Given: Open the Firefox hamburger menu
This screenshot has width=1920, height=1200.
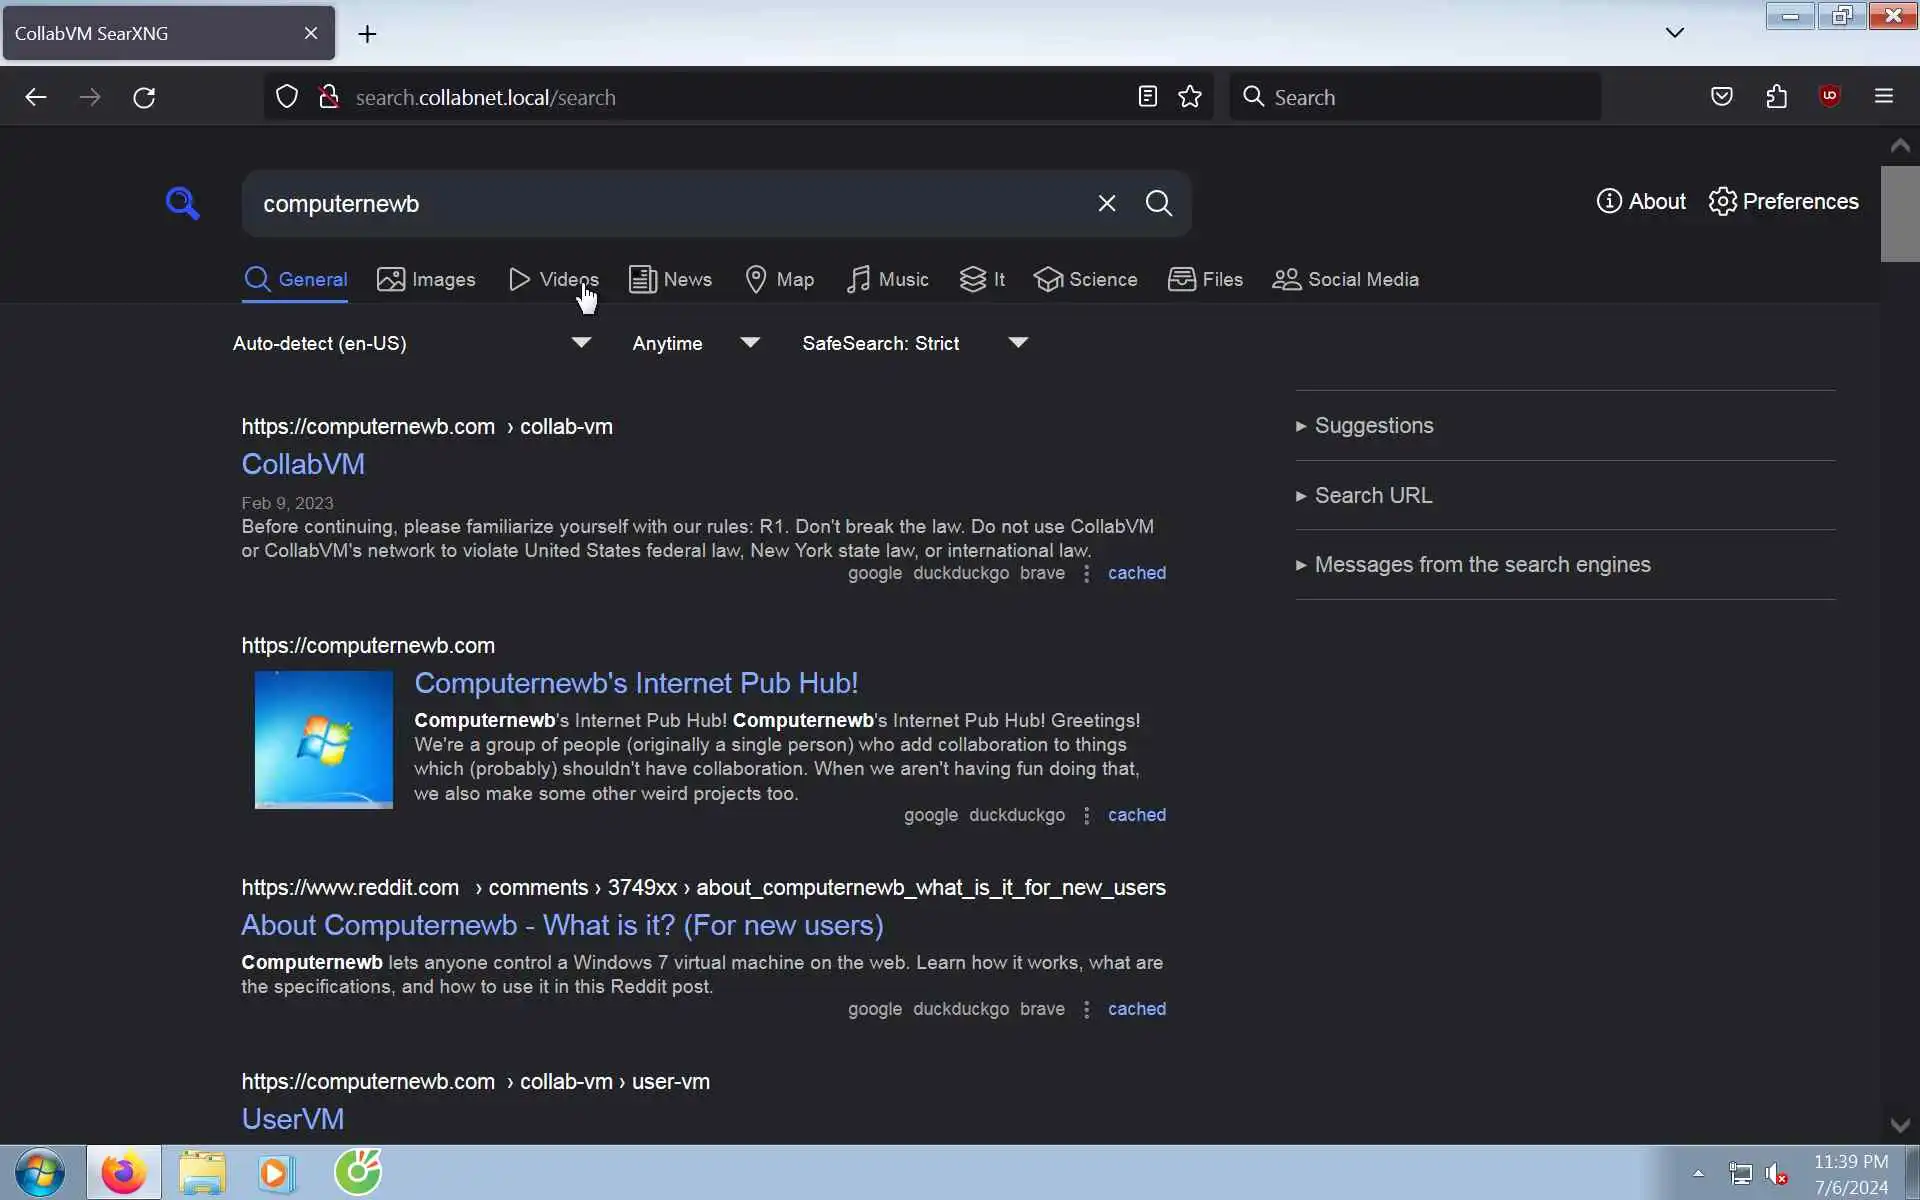Looking at the screenshot, I should tap(1883, 97).
